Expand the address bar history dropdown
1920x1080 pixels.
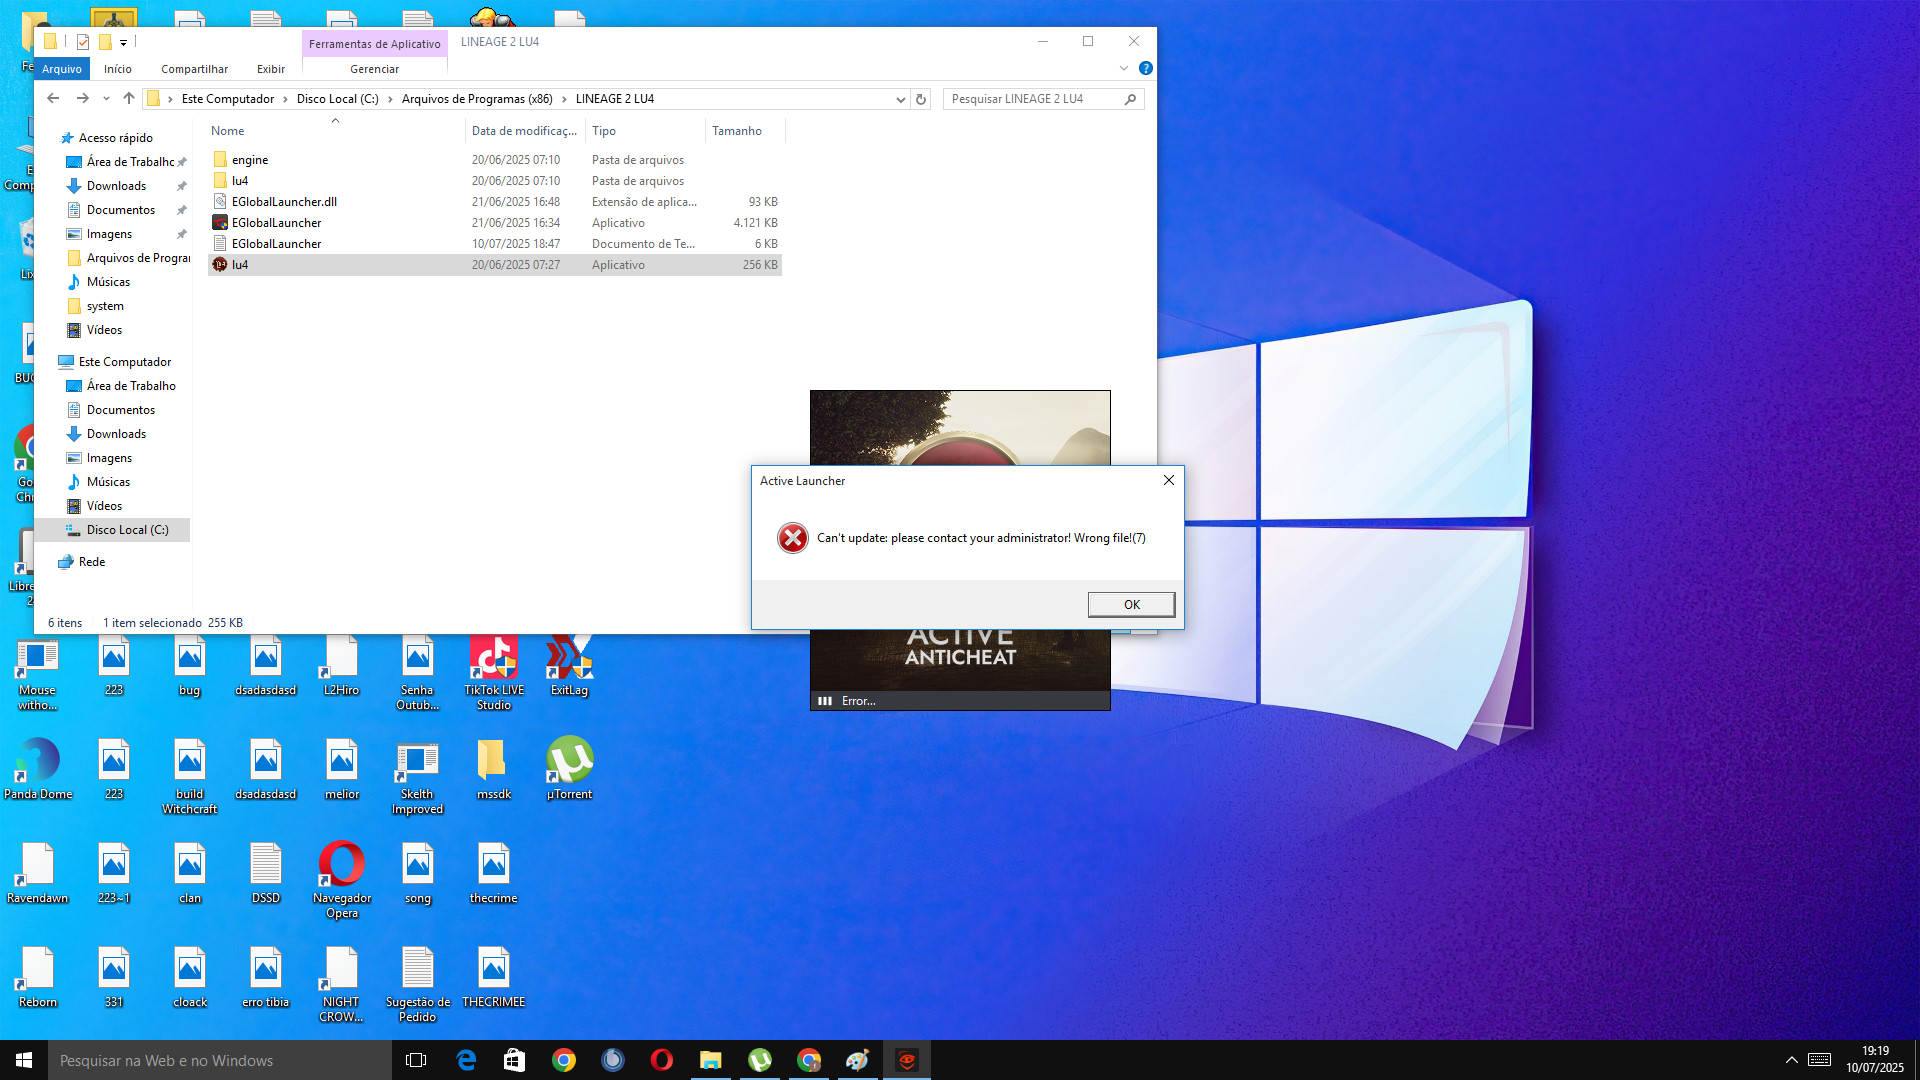click(900, 99)
